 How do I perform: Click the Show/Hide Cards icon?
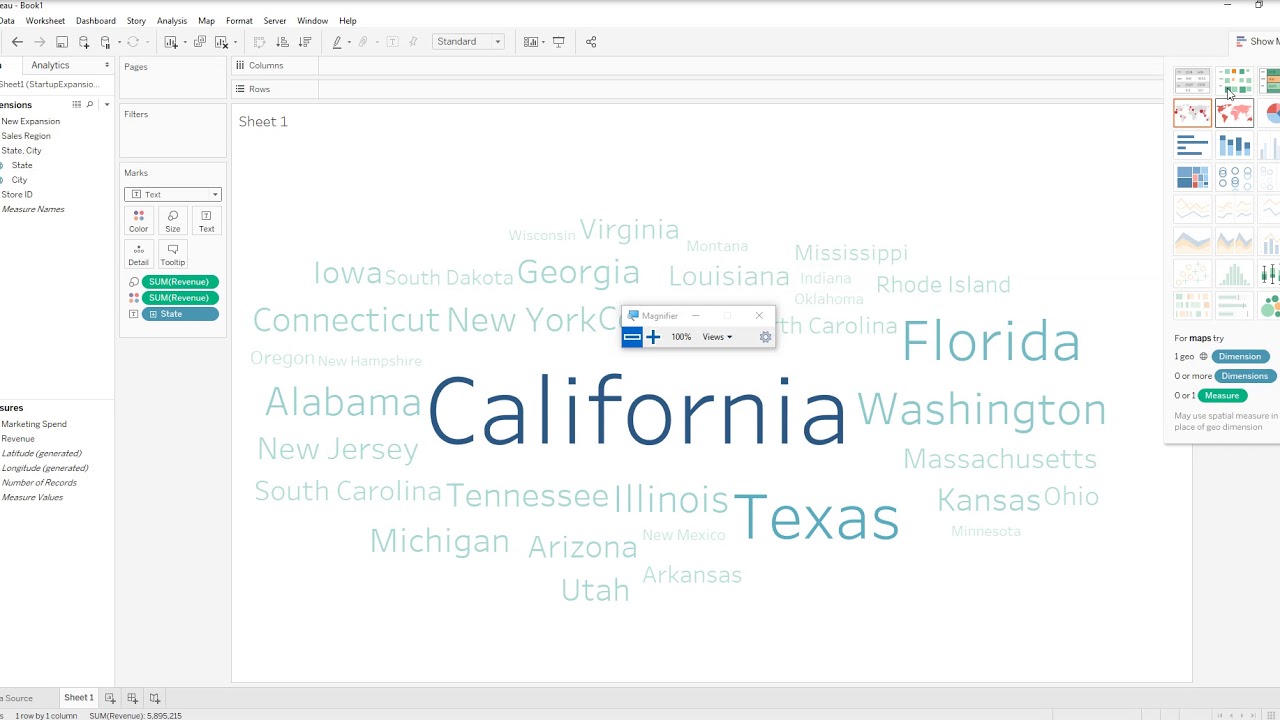pos(530,42)
